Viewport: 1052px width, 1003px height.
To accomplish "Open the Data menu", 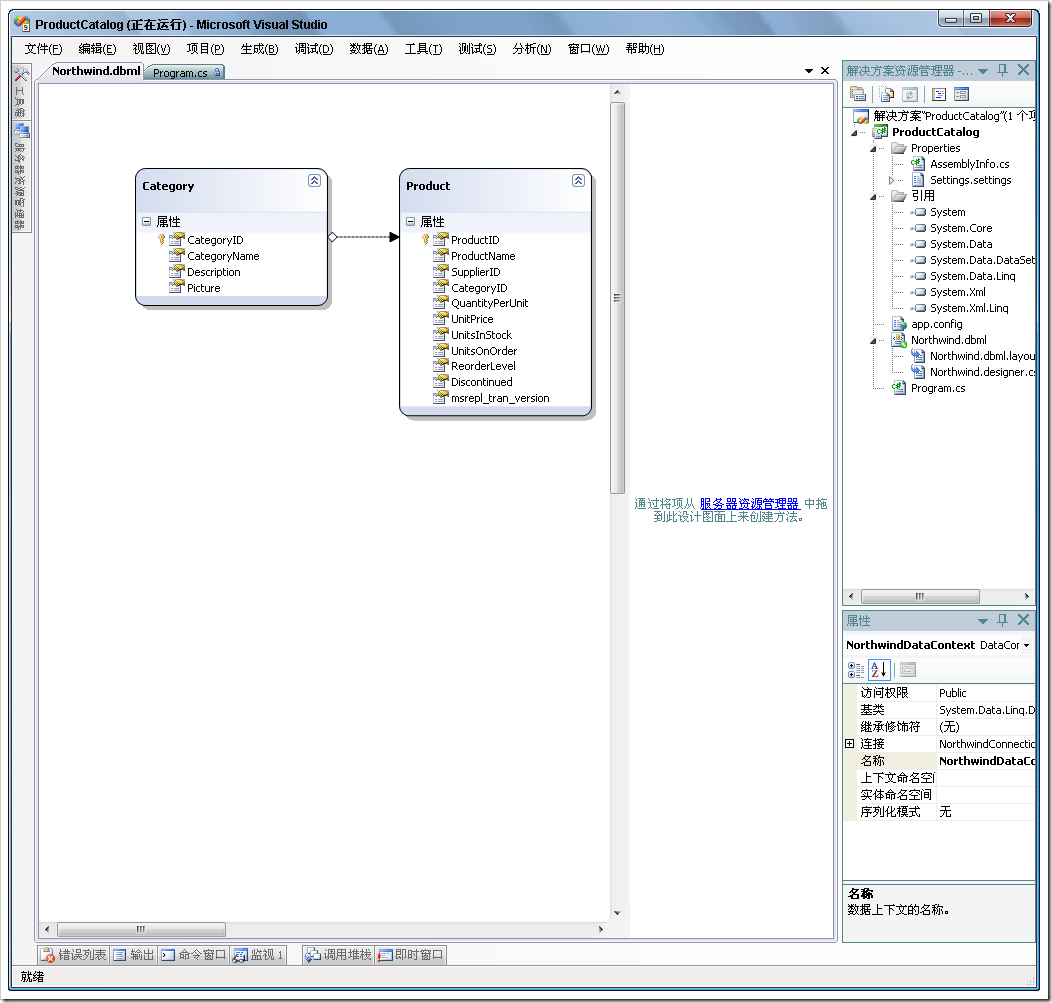I will click(369, 49).
